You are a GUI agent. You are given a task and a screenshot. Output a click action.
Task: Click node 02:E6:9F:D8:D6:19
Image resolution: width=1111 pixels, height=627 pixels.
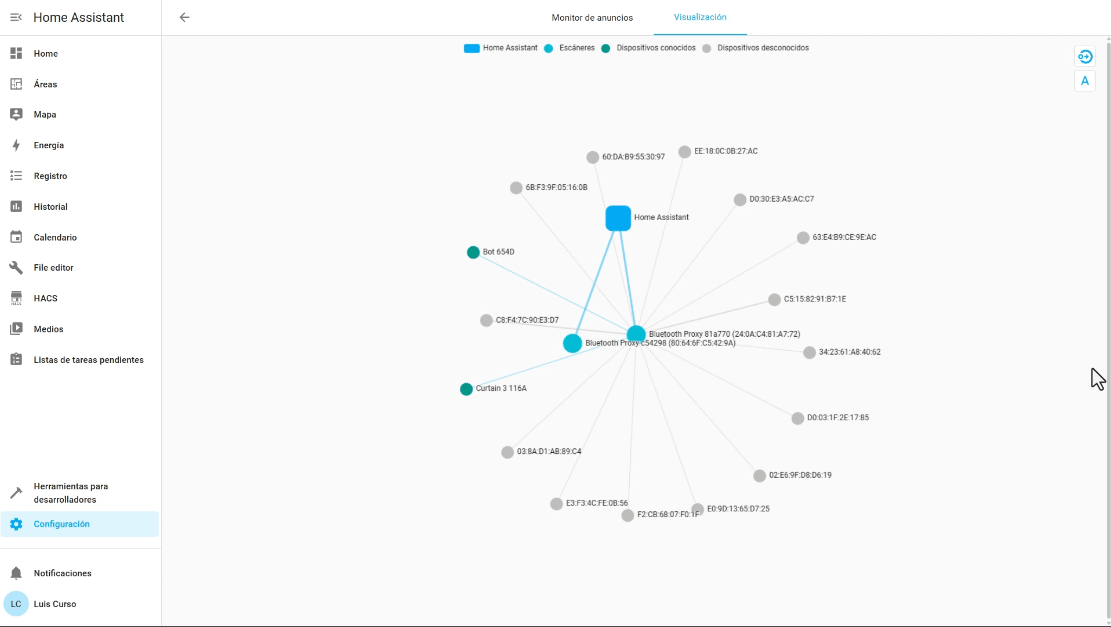(x=760, y=475)
